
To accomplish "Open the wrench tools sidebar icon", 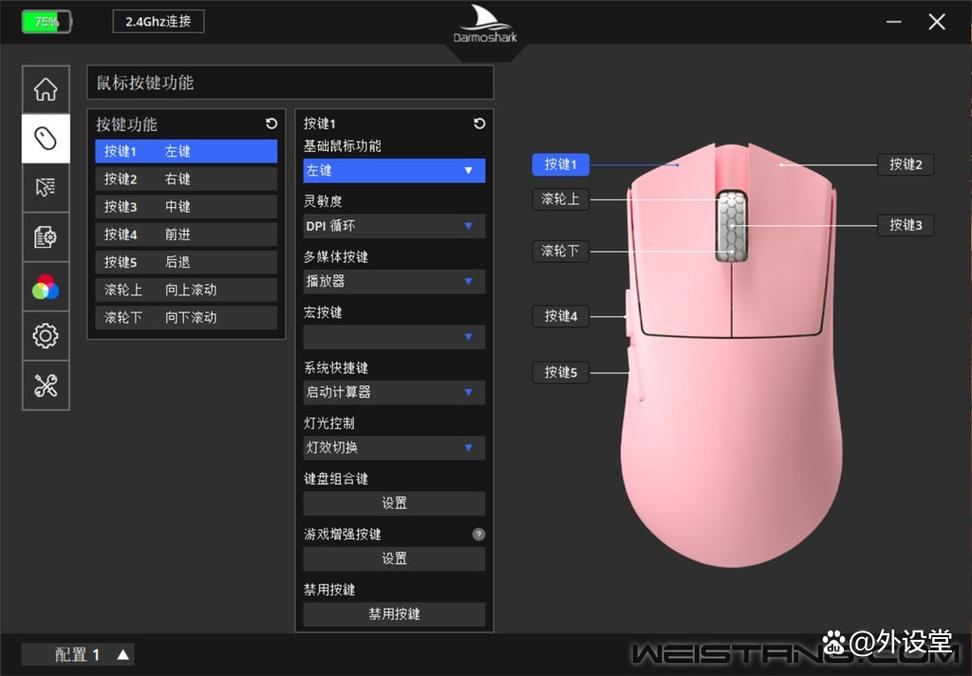I will click(x=45, y=386).
